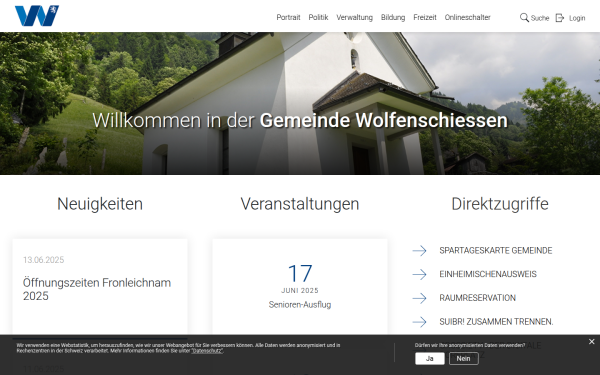Click the event date number 17
The height and width of the screenshot is (375, 600).
click(x=300, y=274)
